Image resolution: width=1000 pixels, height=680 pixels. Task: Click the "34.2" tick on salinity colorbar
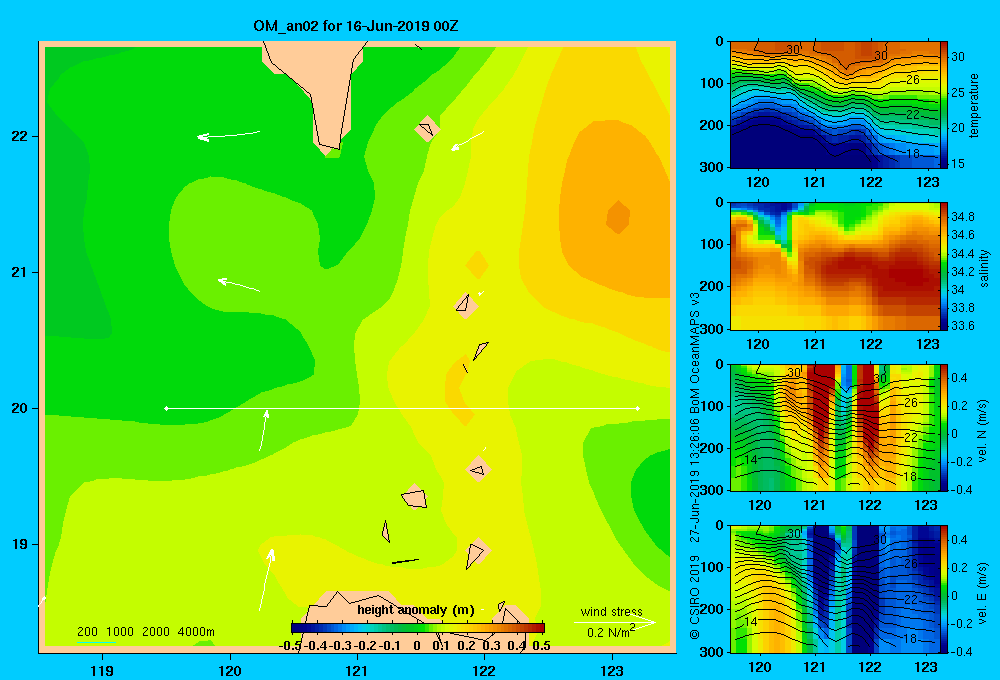click(963, 272)
